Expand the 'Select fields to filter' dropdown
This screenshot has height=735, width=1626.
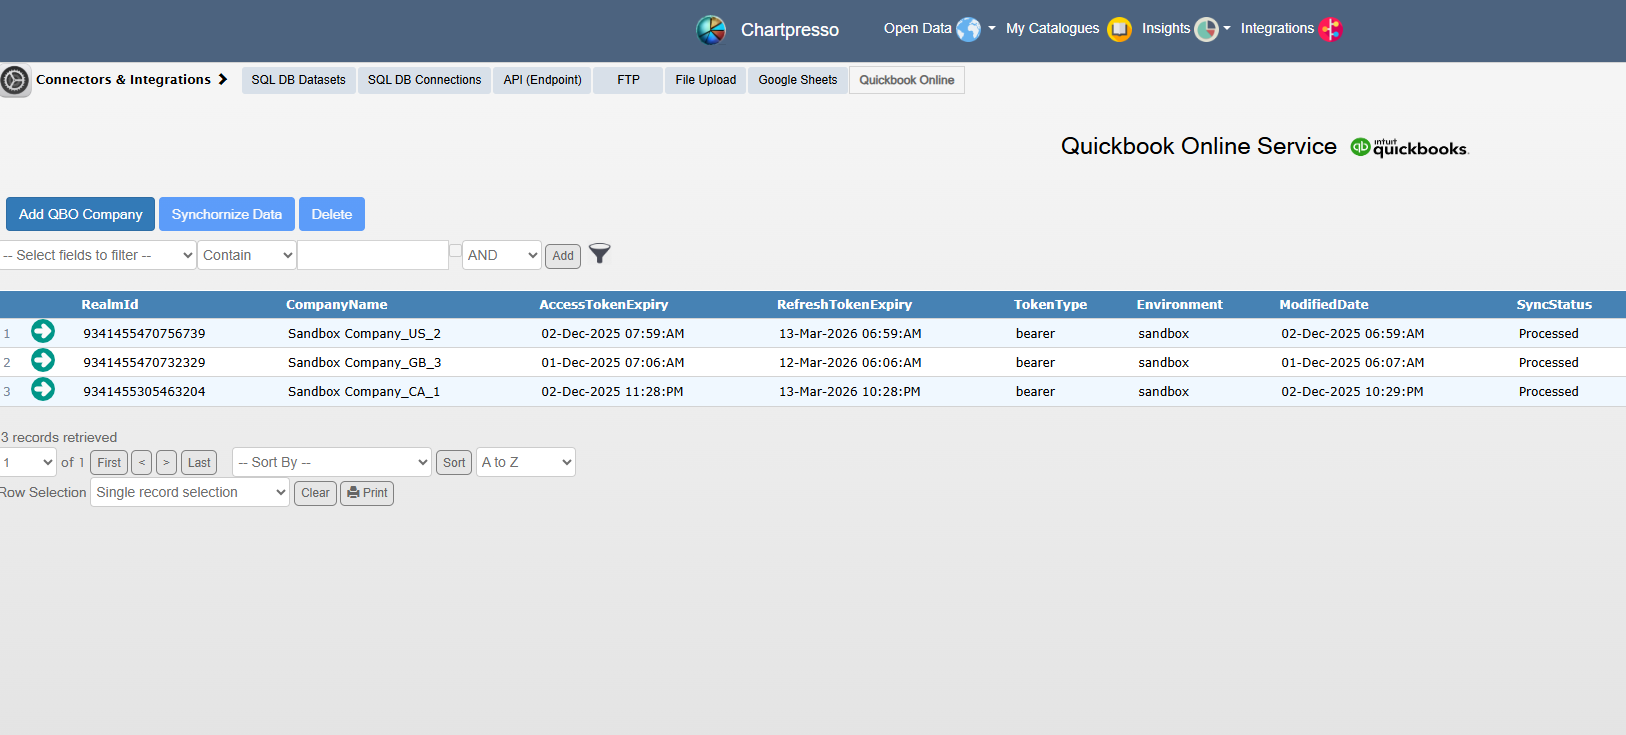point(98,256)
